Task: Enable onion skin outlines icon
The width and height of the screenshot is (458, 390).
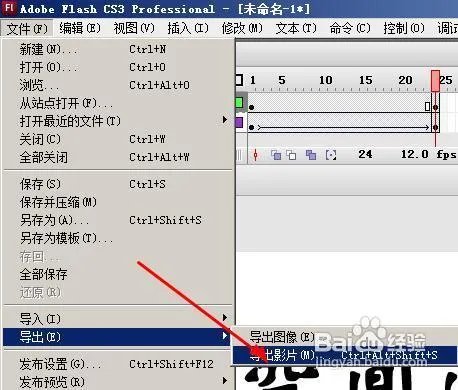Action: pos(291,155)
